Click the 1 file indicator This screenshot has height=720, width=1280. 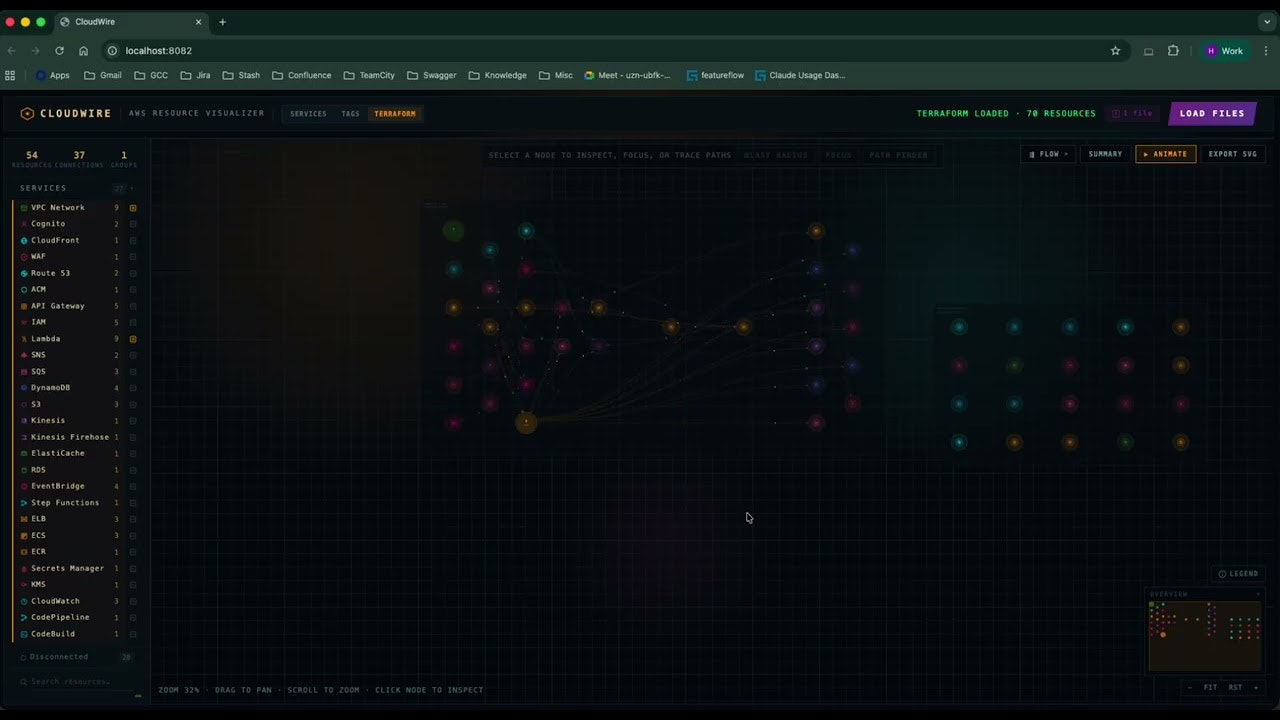[x=1133, y=114]
